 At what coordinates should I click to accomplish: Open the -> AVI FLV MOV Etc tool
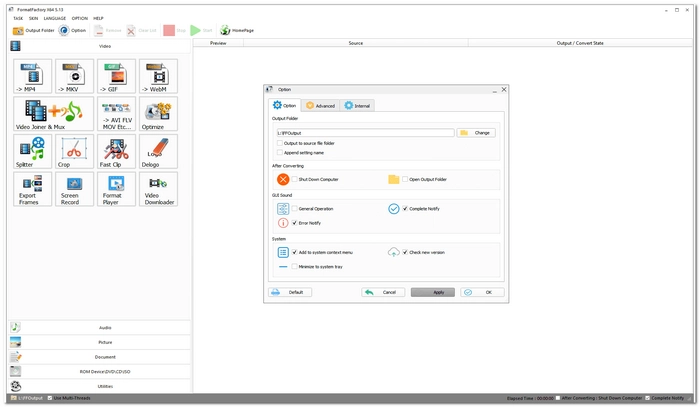coord(117,114)
